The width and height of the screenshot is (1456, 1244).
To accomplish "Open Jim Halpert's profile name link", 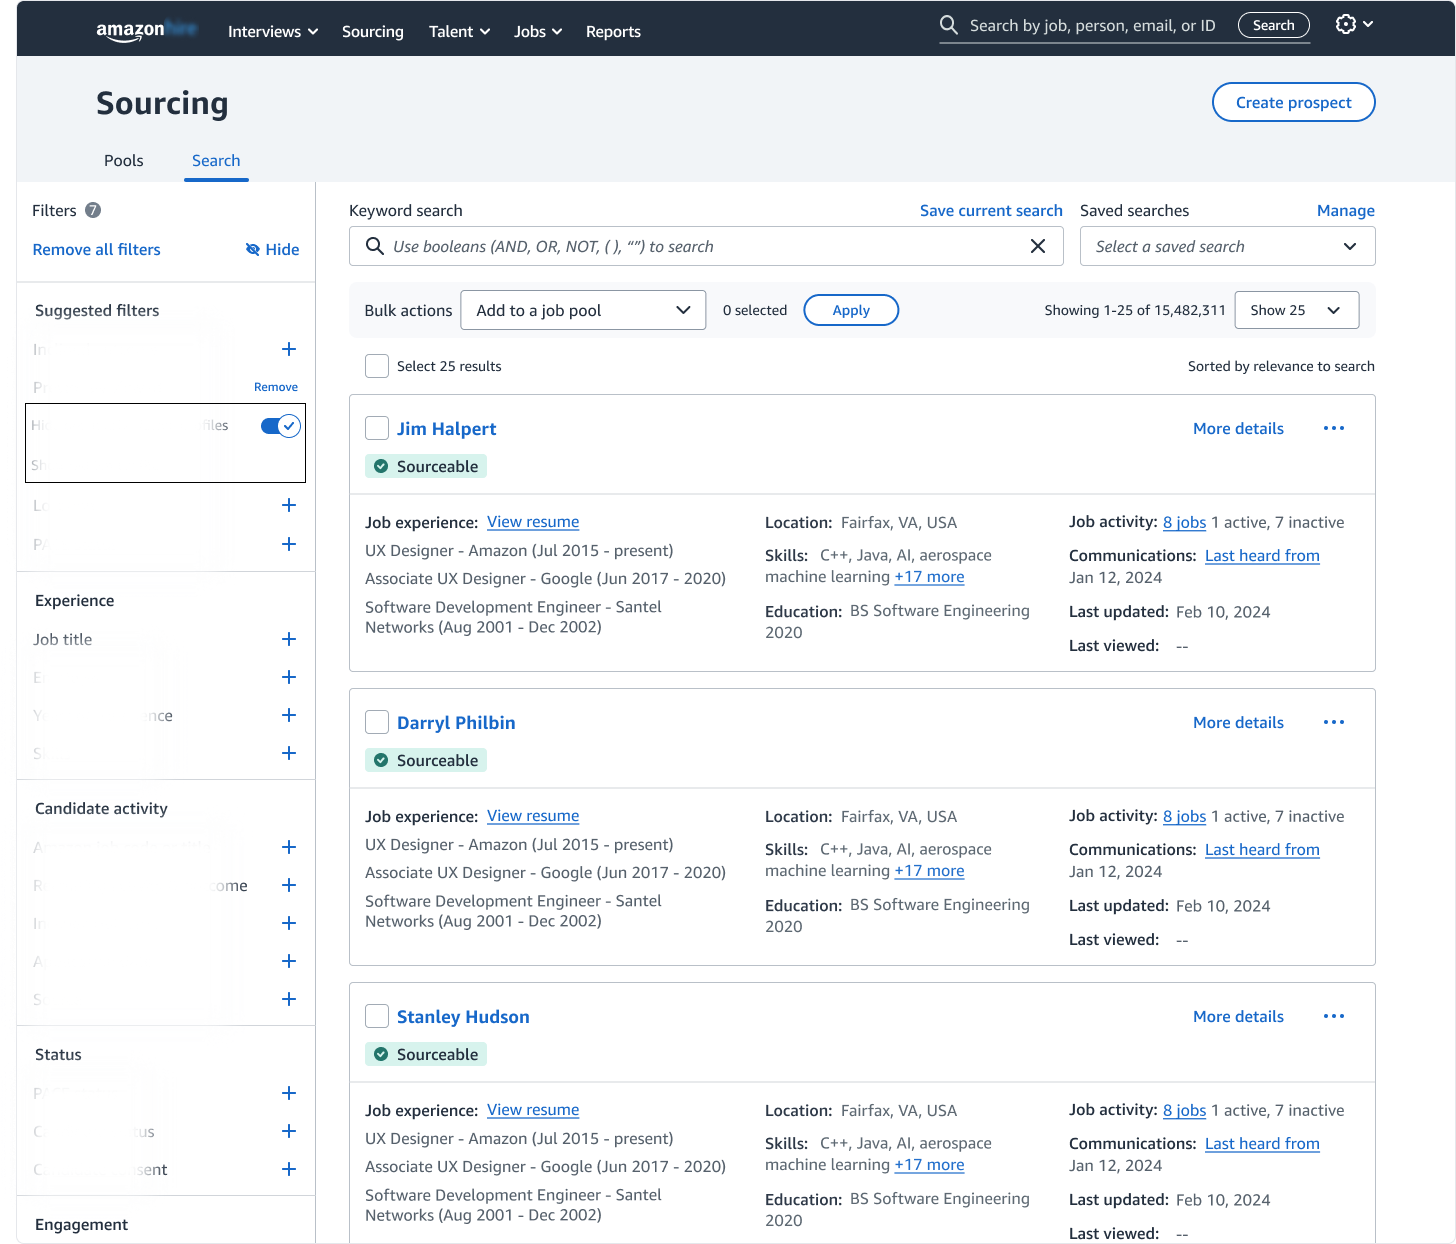I will (x=446, y=428).
